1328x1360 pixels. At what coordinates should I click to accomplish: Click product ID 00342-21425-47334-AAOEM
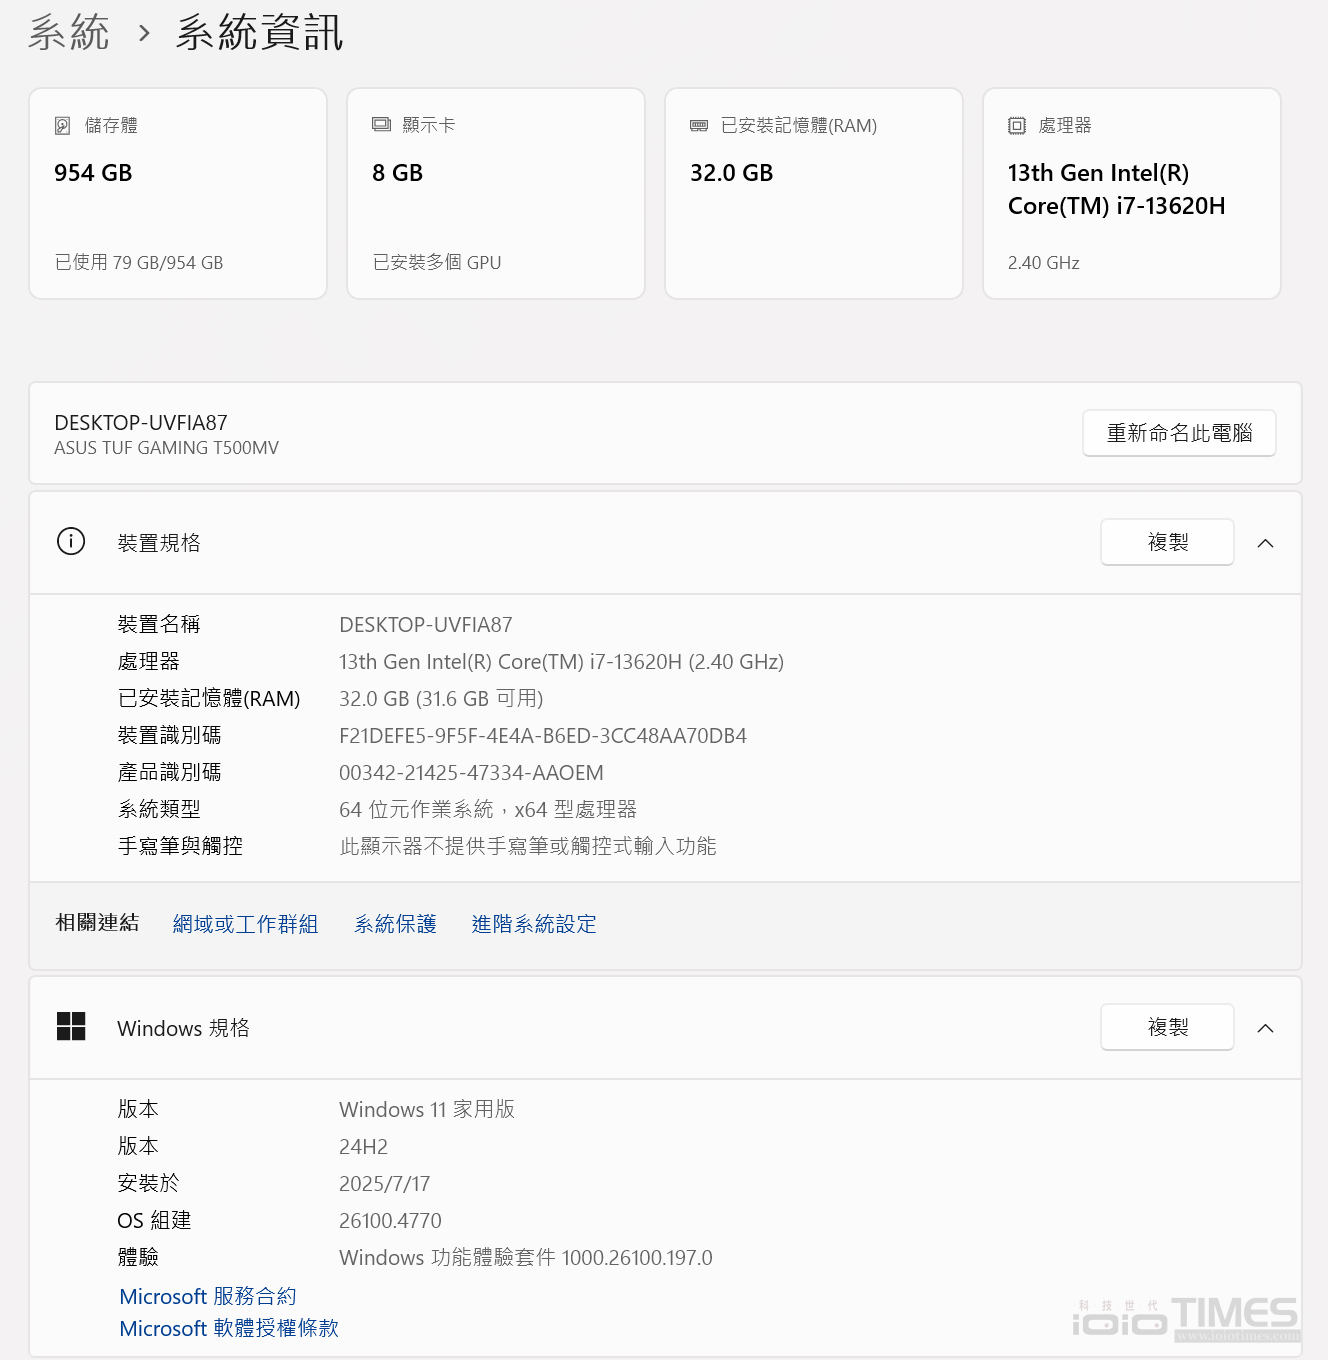coord(471,773)
